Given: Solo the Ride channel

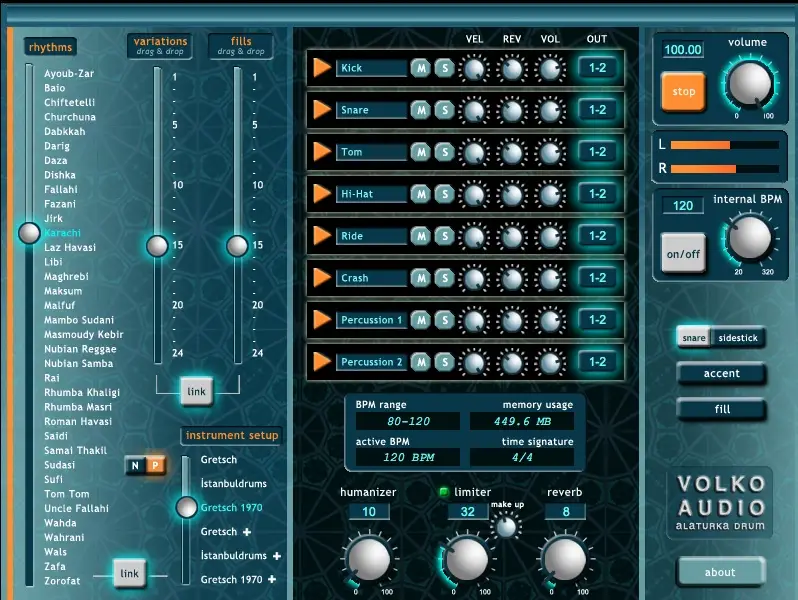Looking at the screenshot, I should [445, 236].
